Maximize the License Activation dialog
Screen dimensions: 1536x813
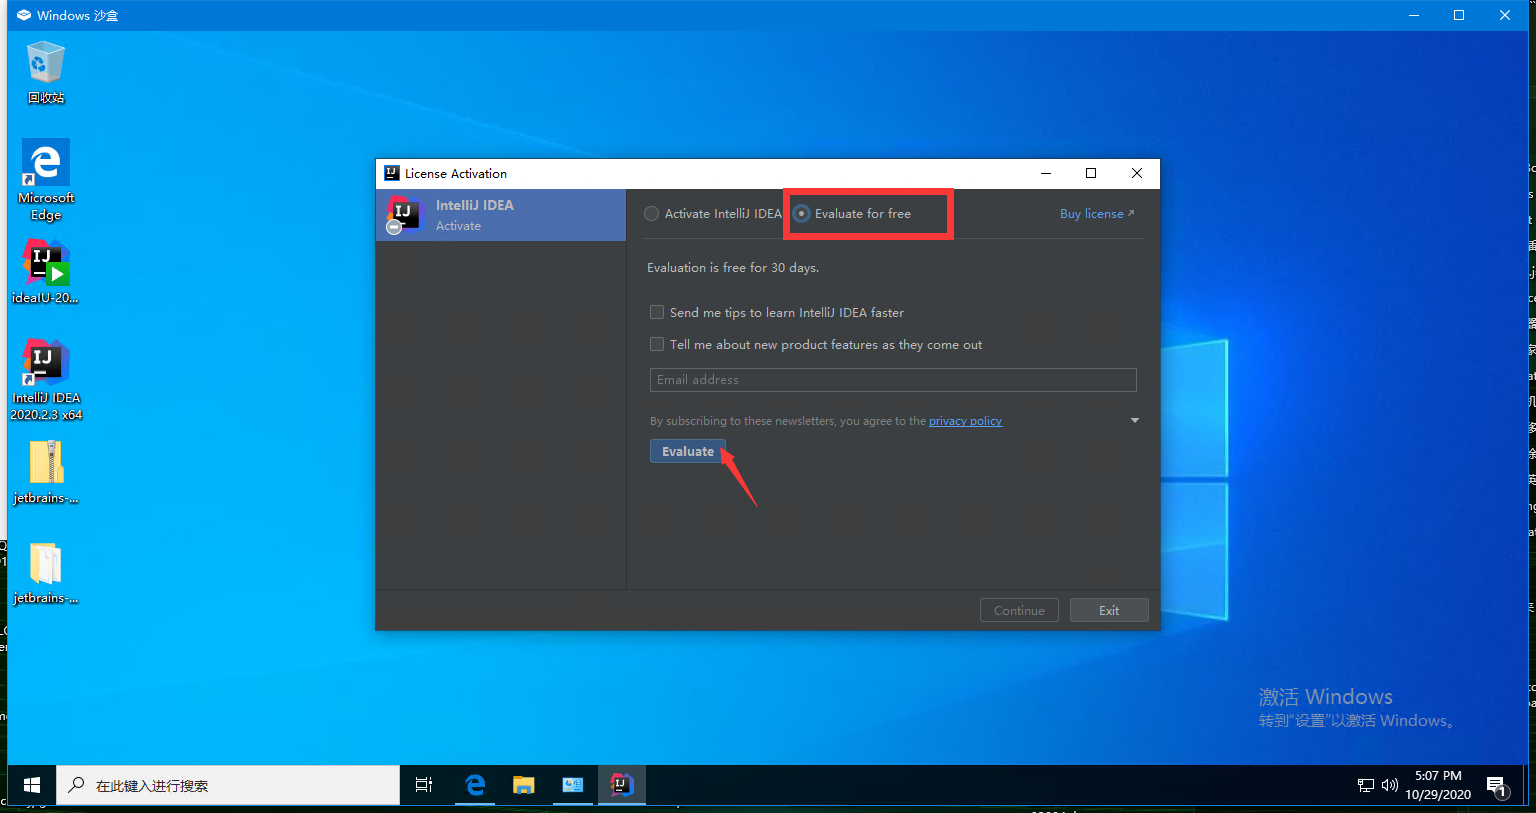(x=1091, y=173)
